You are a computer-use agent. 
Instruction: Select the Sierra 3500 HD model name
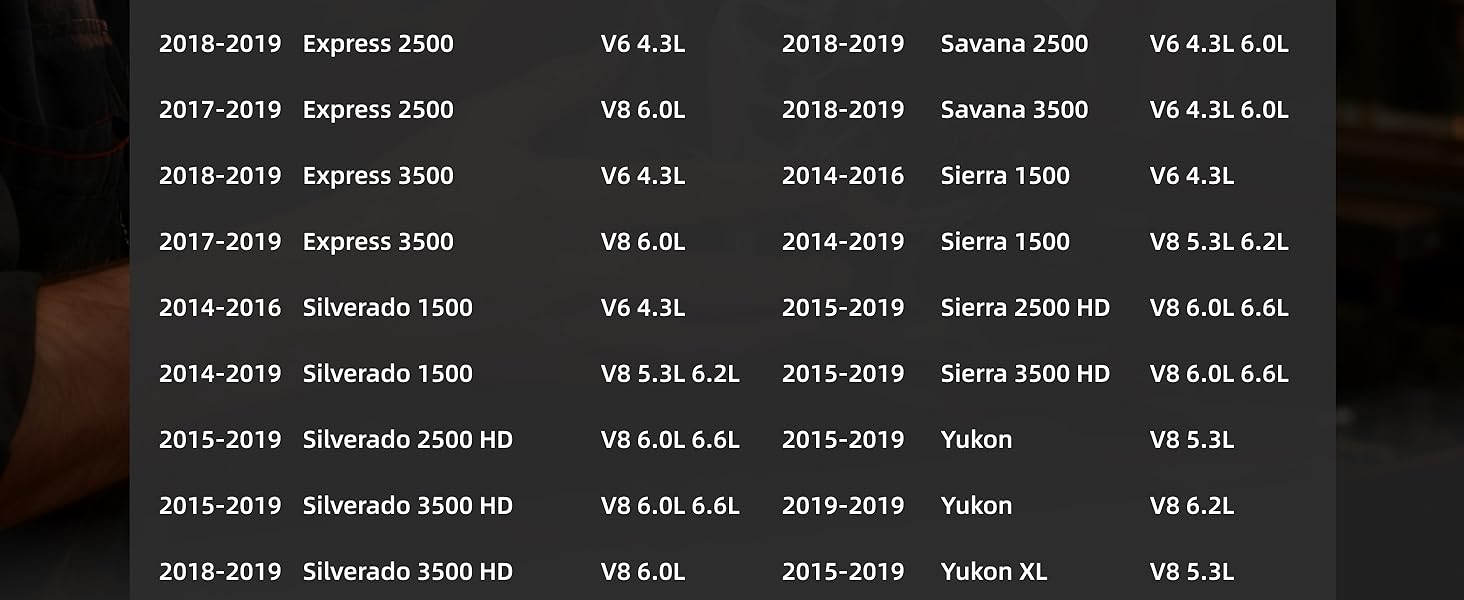click(x=1025, y=374)
